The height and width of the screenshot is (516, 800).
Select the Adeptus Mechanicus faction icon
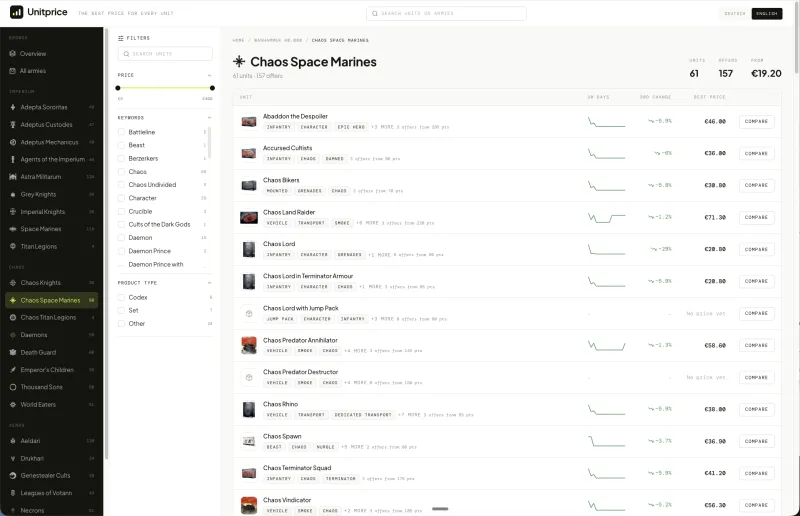pos(13,142)
